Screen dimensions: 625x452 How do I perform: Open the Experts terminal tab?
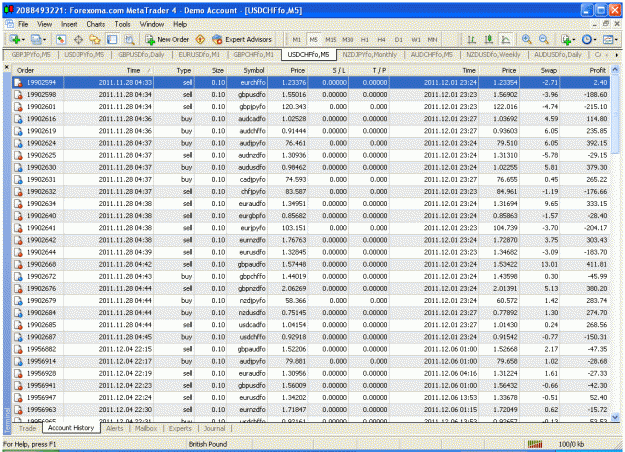pyautogui.click(x=180, y=428)
